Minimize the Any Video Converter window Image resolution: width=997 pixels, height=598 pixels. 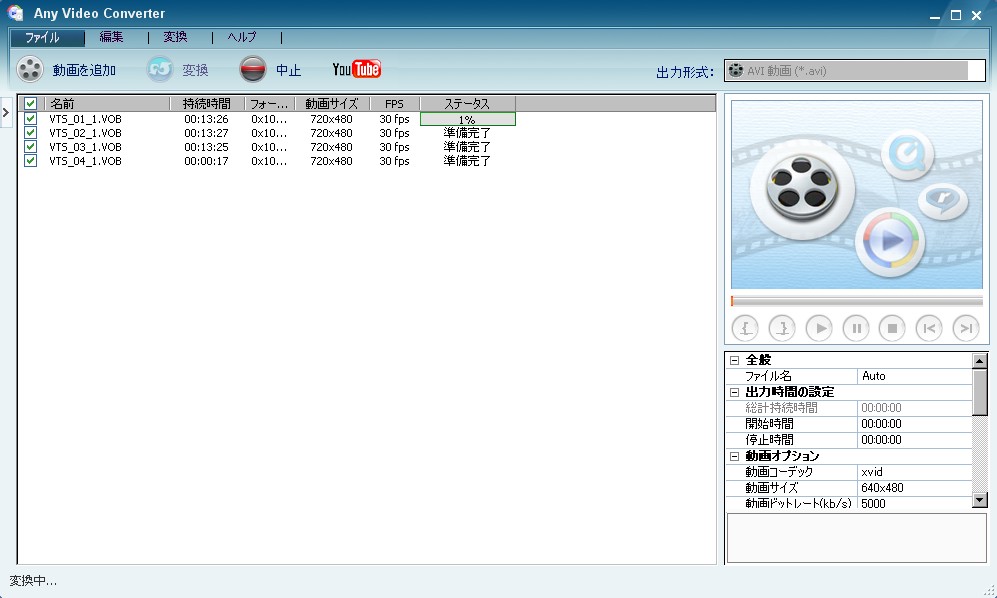click(935, 16)
